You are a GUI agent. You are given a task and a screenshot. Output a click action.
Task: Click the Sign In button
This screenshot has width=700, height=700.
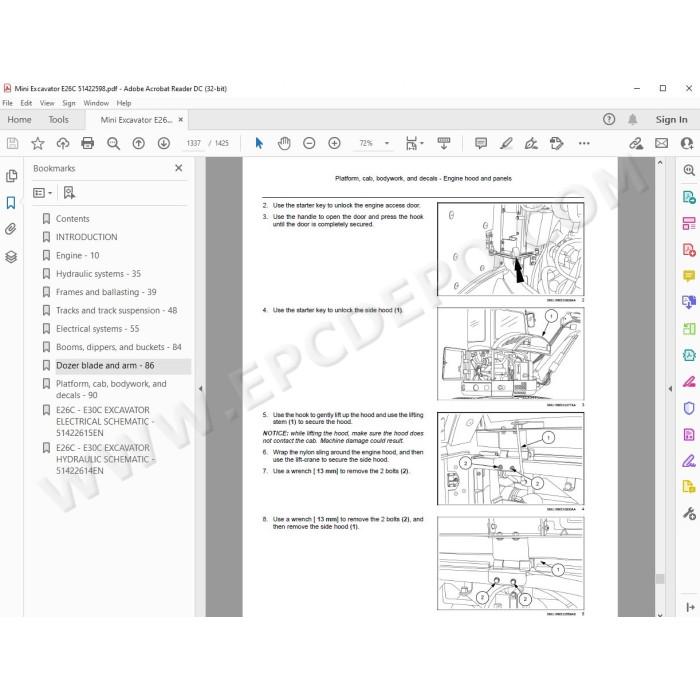click(671, 120)
